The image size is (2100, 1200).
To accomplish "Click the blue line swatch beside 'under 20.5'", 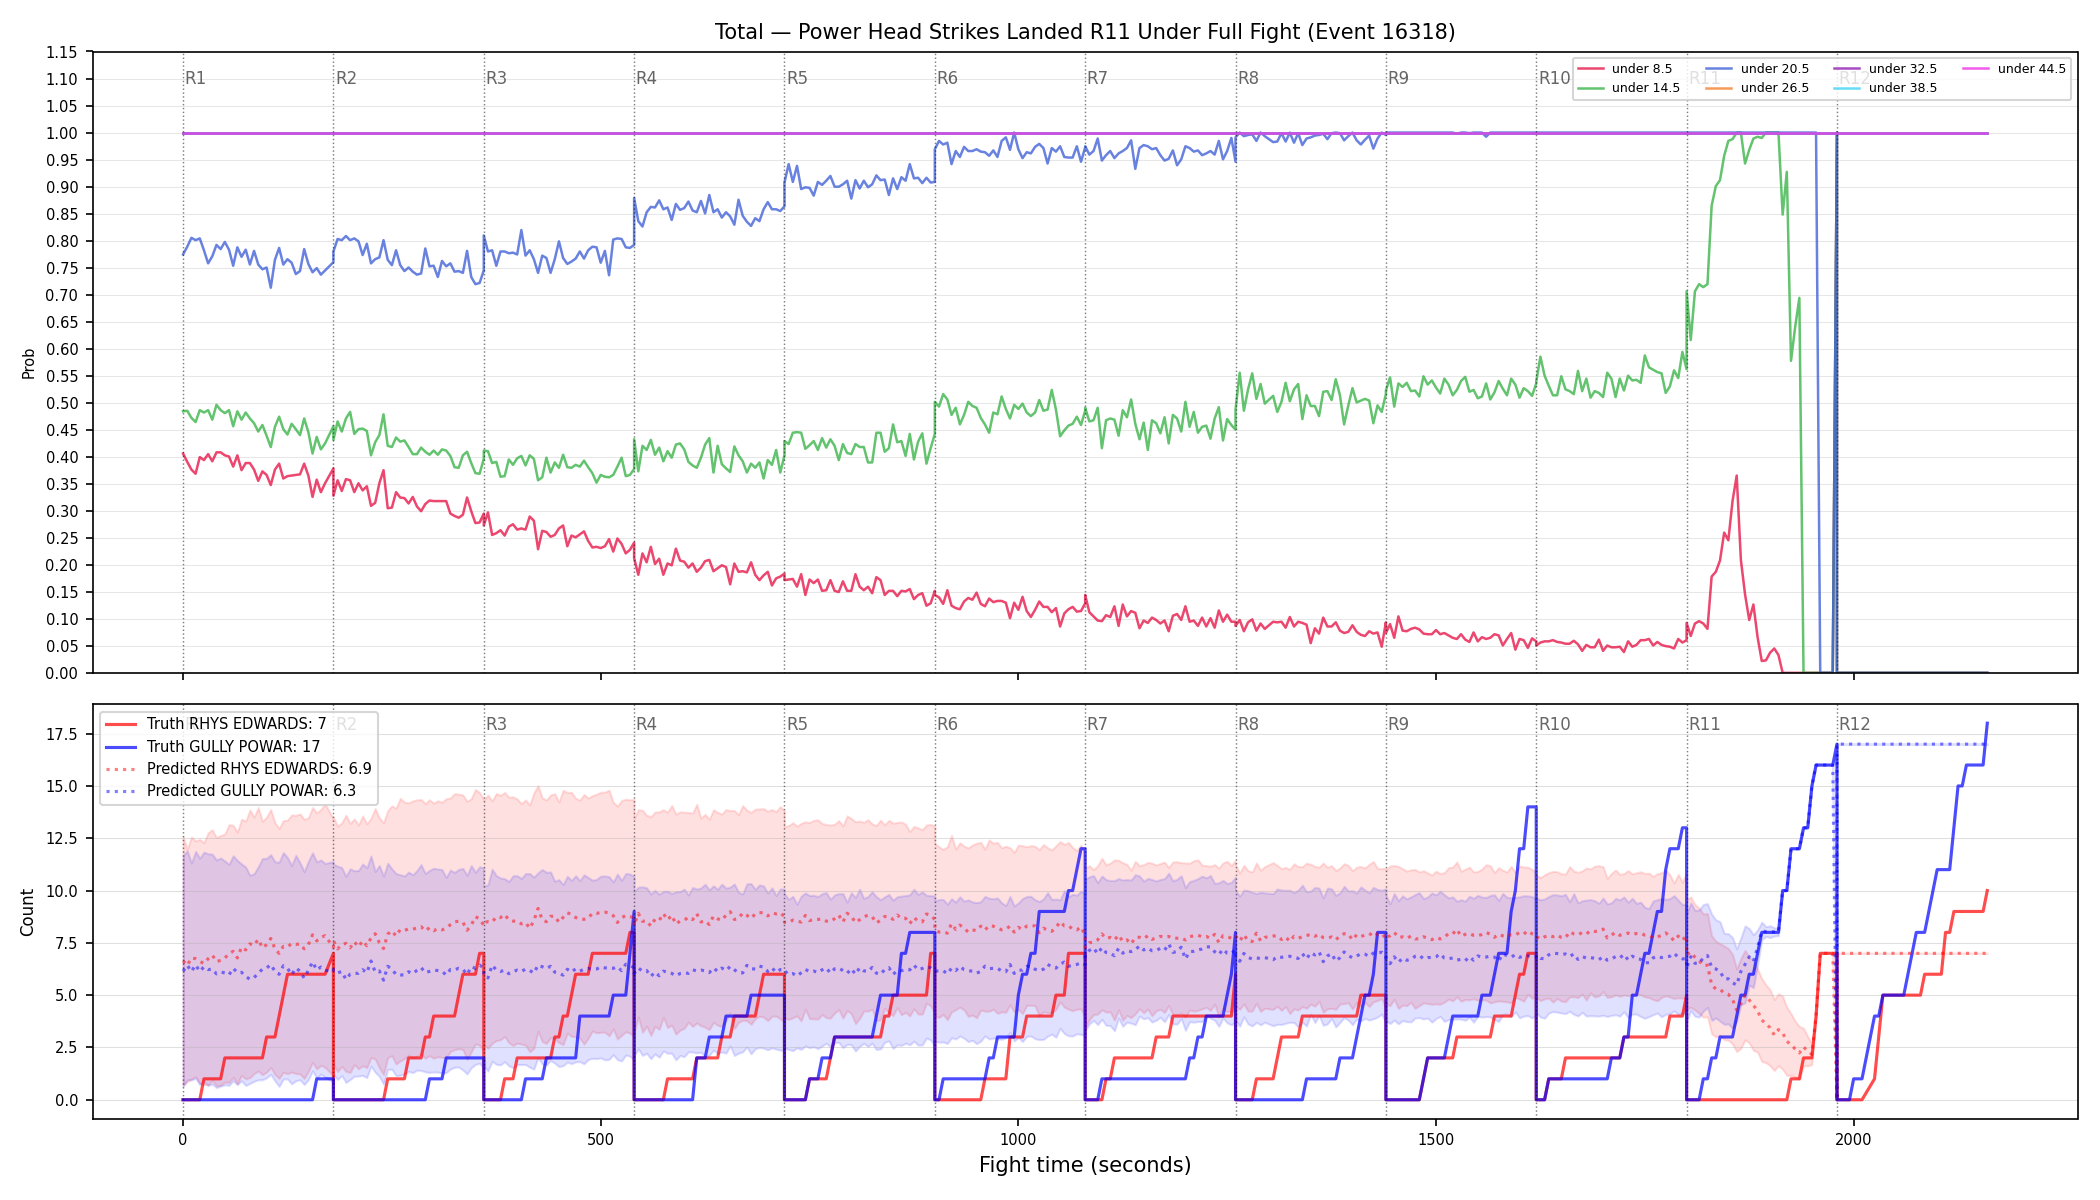I will coord(1718,69).
